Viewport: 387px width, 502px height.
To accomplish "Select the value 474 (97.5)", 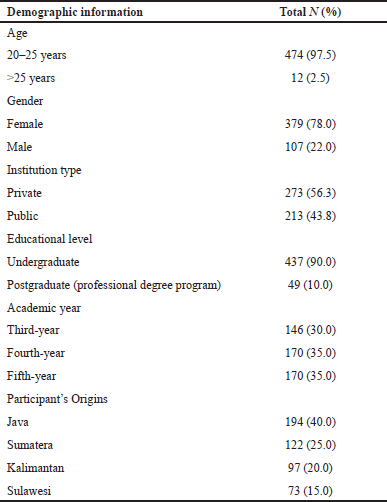I will tap(310, 55).
